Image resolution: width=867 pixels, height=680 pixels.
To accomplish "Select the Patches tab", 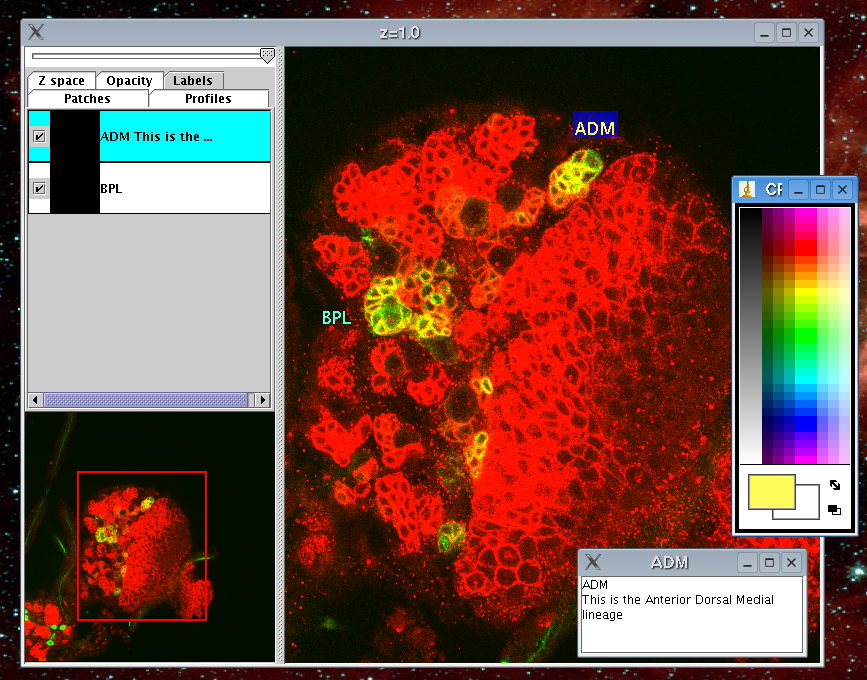I will 87,99.
